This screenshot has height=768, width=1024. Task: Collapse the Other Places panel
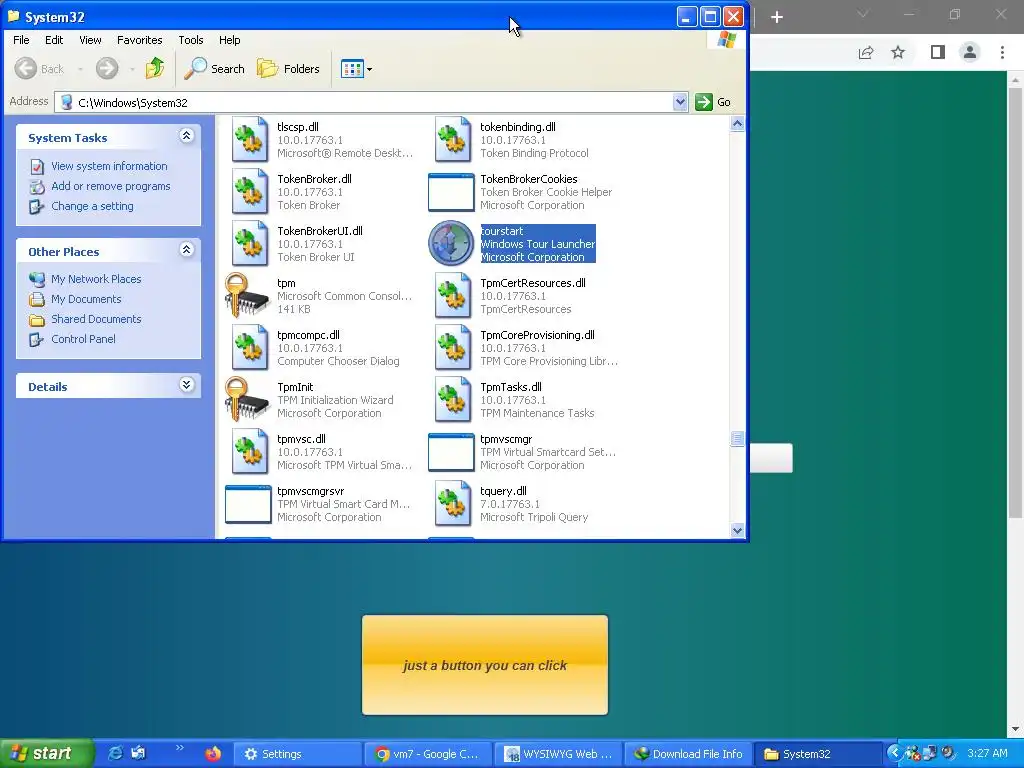(x=186, y=249)
